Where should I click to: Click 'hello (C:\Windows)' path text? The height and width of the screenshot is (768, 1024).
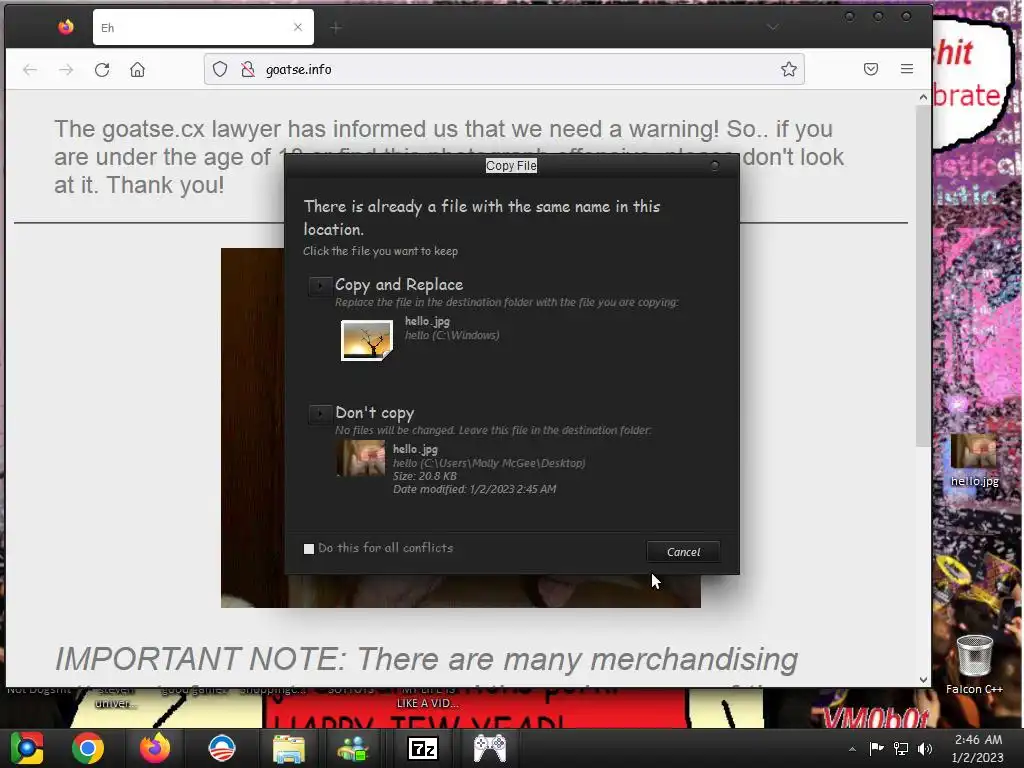[x=452, y=335]
